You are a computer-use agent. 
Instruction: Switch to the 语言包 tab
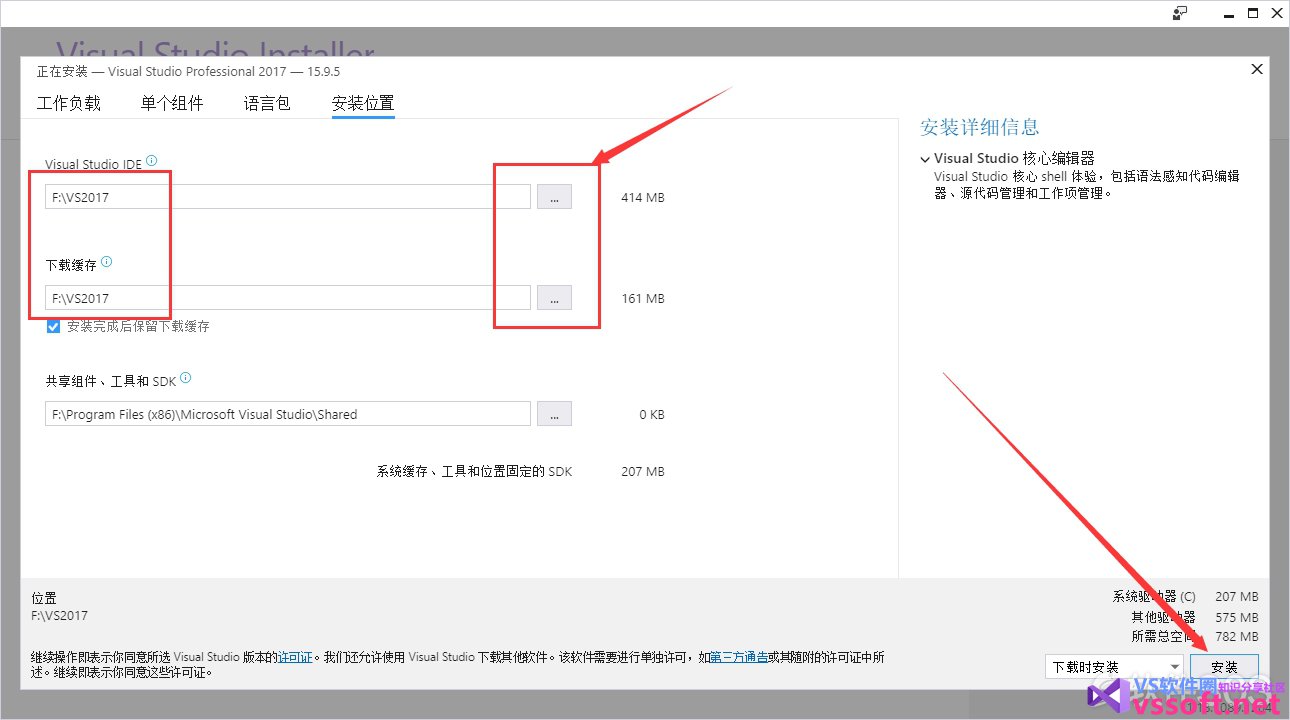click(267, 103)
